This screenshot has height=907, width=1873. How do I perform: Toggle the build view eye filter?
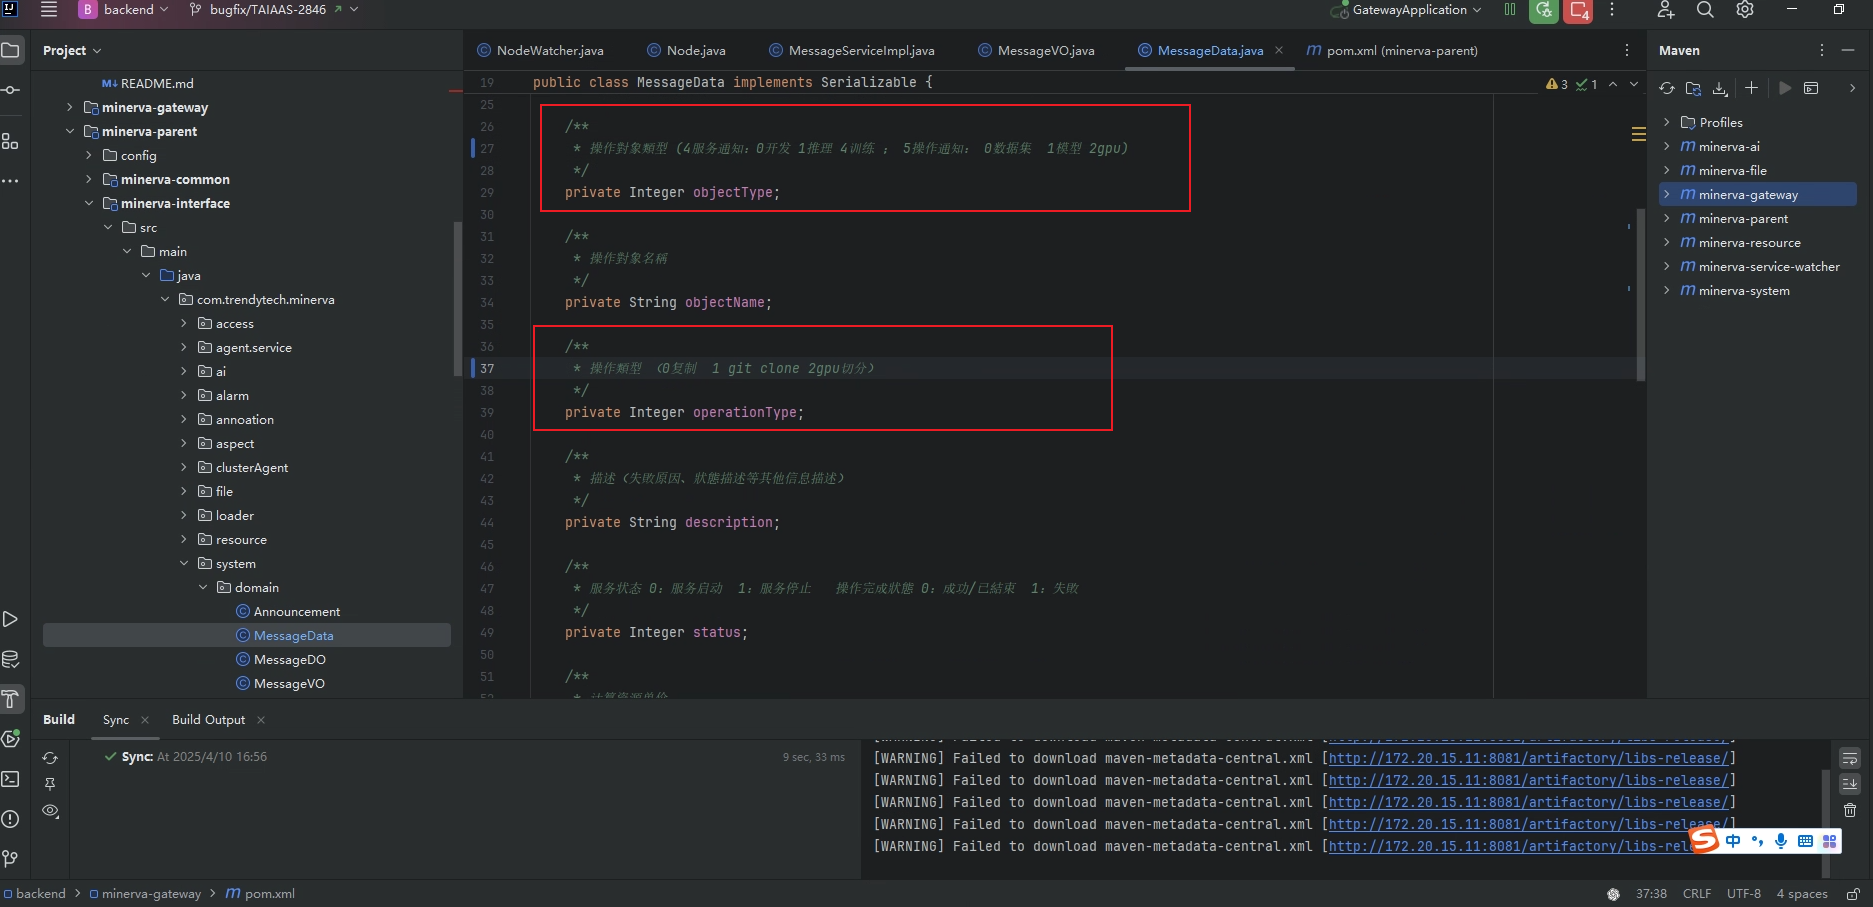coord(50,811)
